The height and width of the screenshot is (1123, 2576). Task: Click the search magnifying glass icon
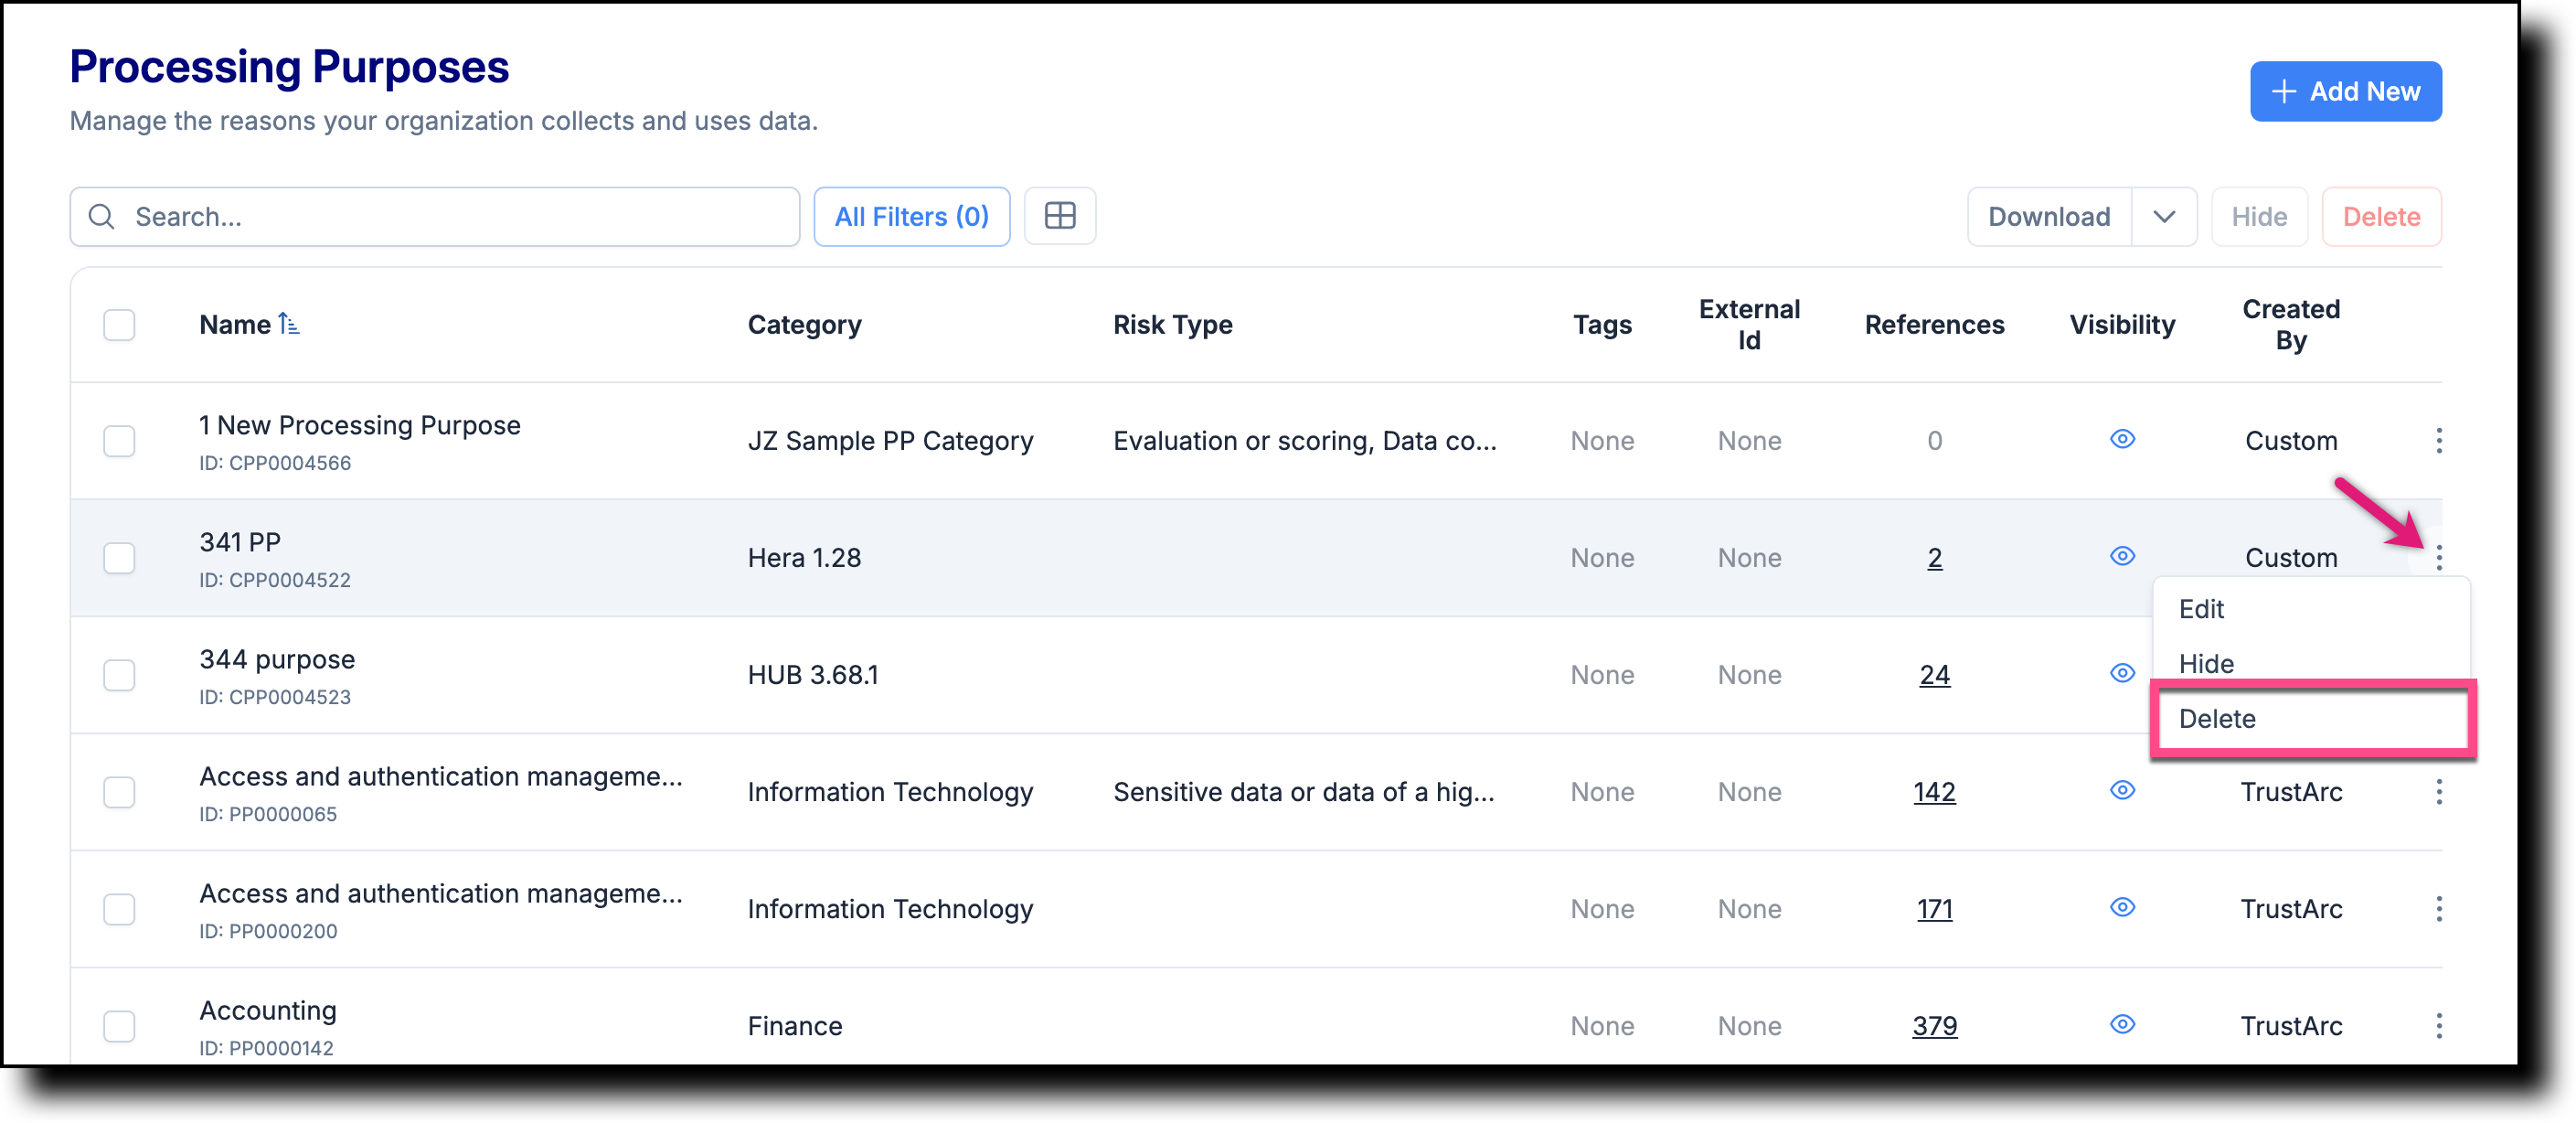click(101, 216)
